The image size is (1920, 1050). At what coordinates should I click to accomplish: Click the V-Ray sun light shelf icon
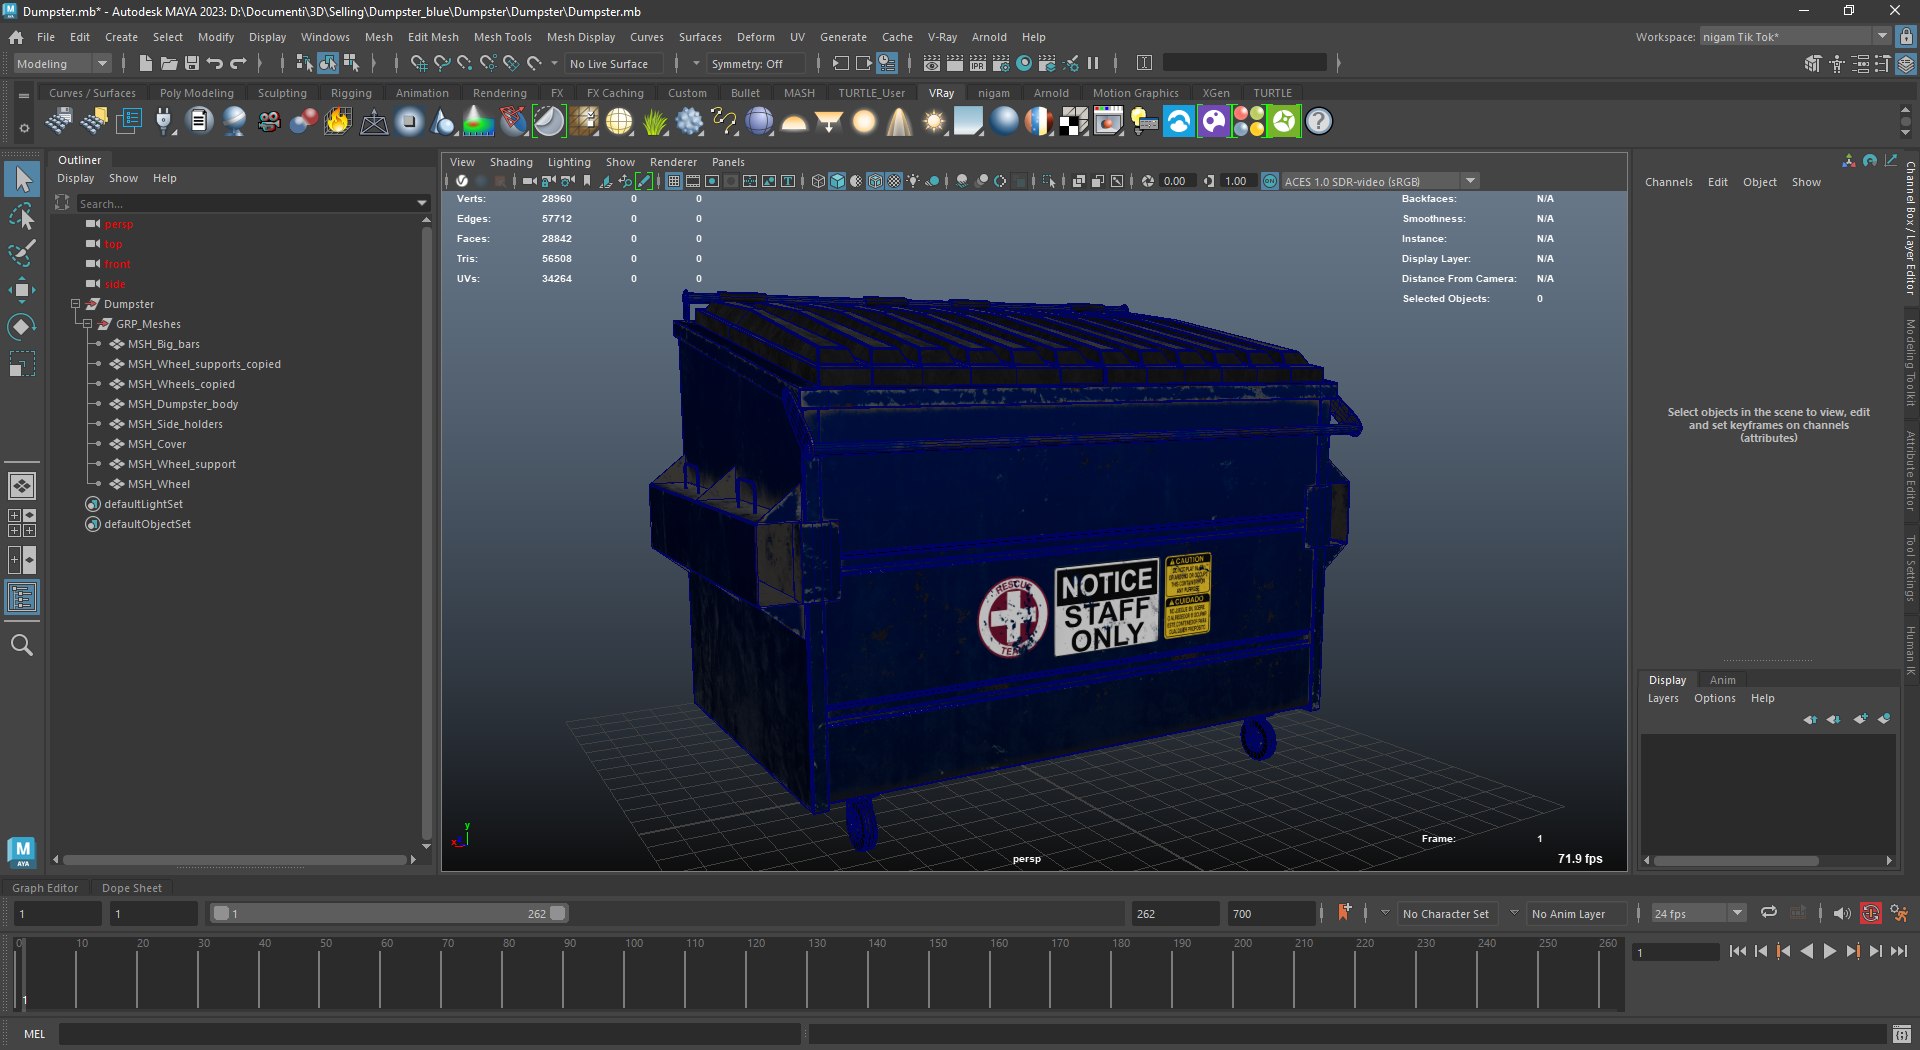pos(934,121)
